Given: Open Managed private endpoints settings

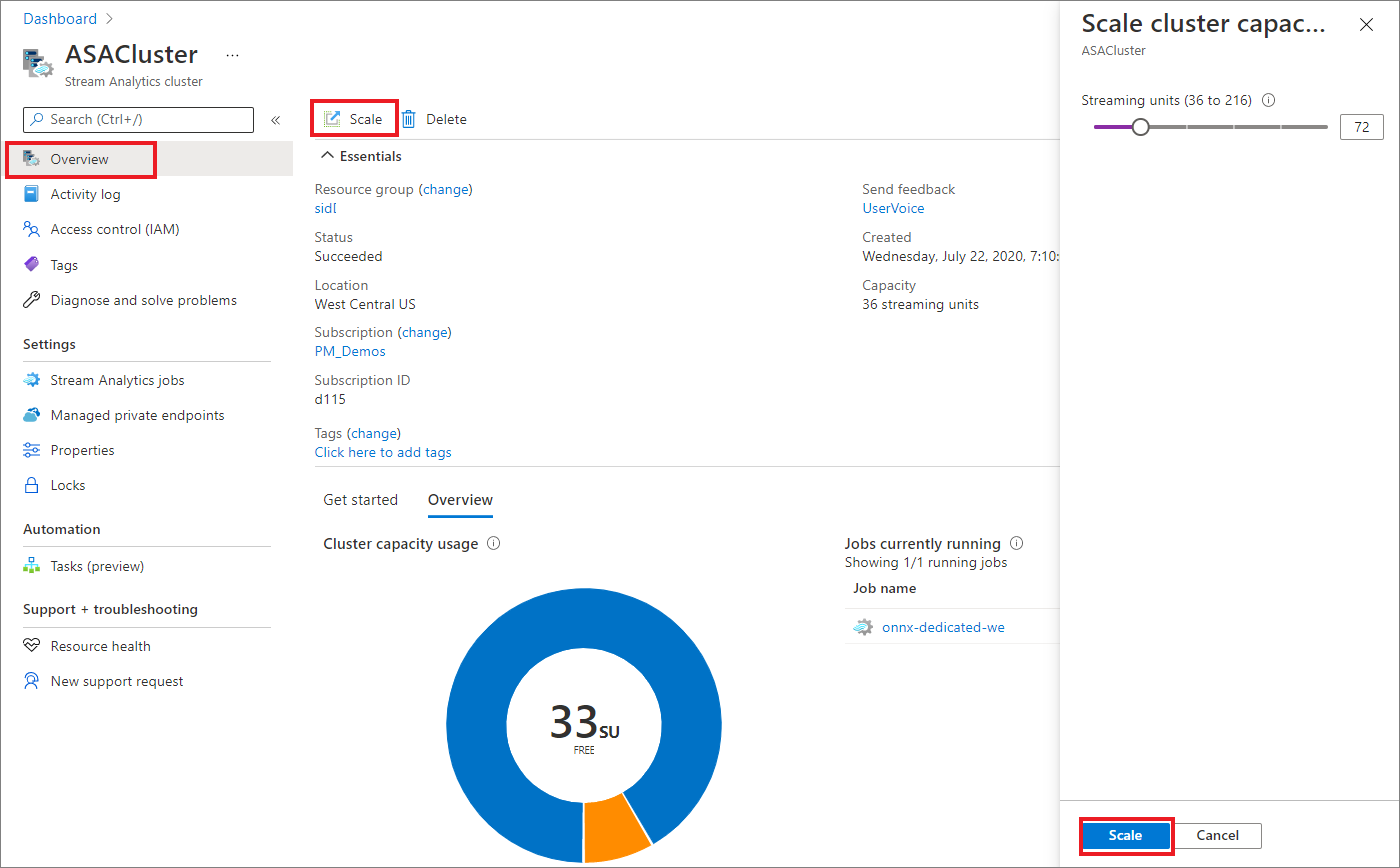Looking at the screenshot, I should coord(137,415).
